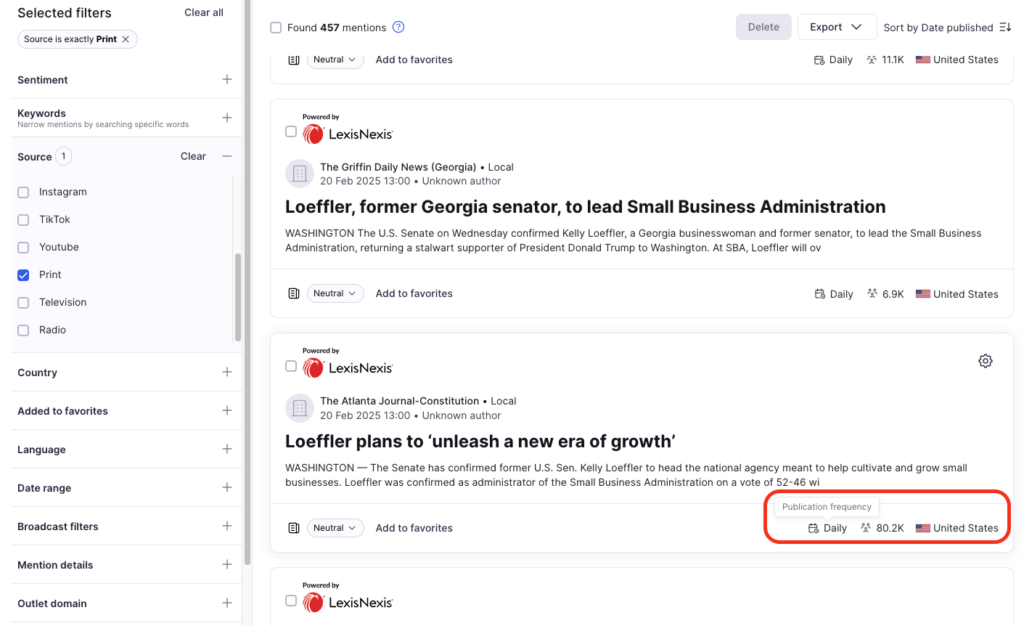1024x626 pixels.
Task: Open the Export dropdown
Action: coord(836,28)
